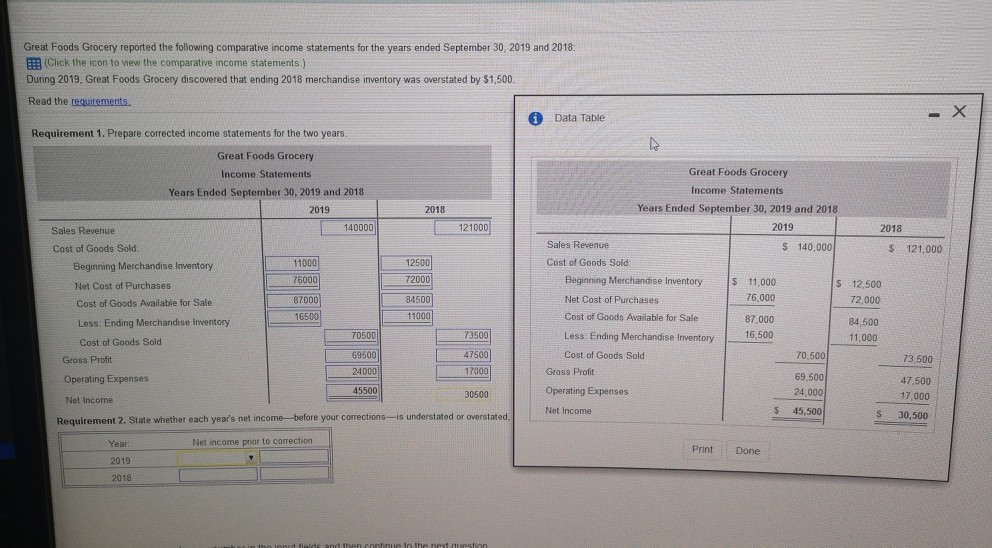Image resolution: width=992 pixels, height=548 pixels.
Task: Click 2019 Goods Available for Sale 87000
Action: click(294, 300)
